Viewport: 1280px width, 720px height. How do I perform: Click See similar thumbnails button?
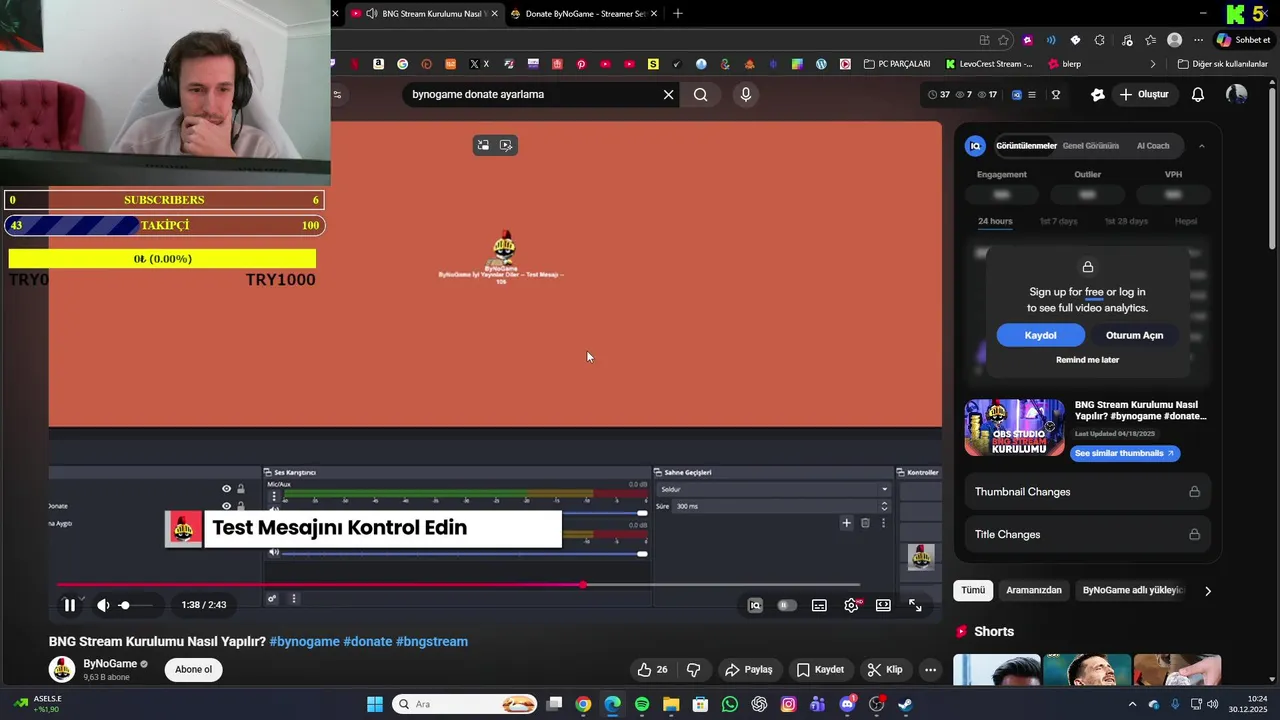(1124, 453)
